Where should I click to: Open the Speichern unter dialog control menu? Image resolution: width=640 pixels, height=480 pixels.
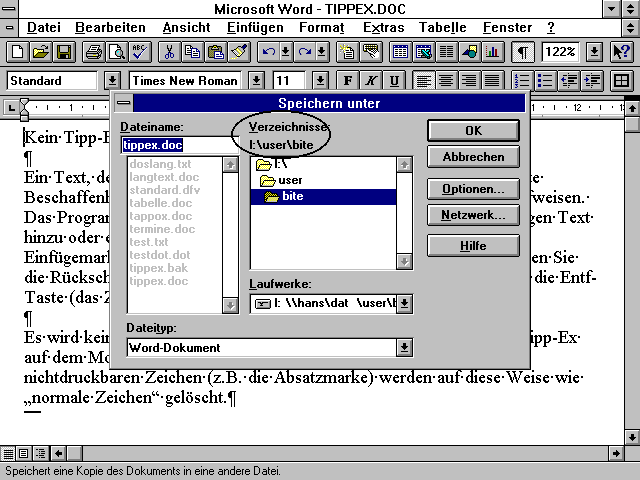pos(124,102)
